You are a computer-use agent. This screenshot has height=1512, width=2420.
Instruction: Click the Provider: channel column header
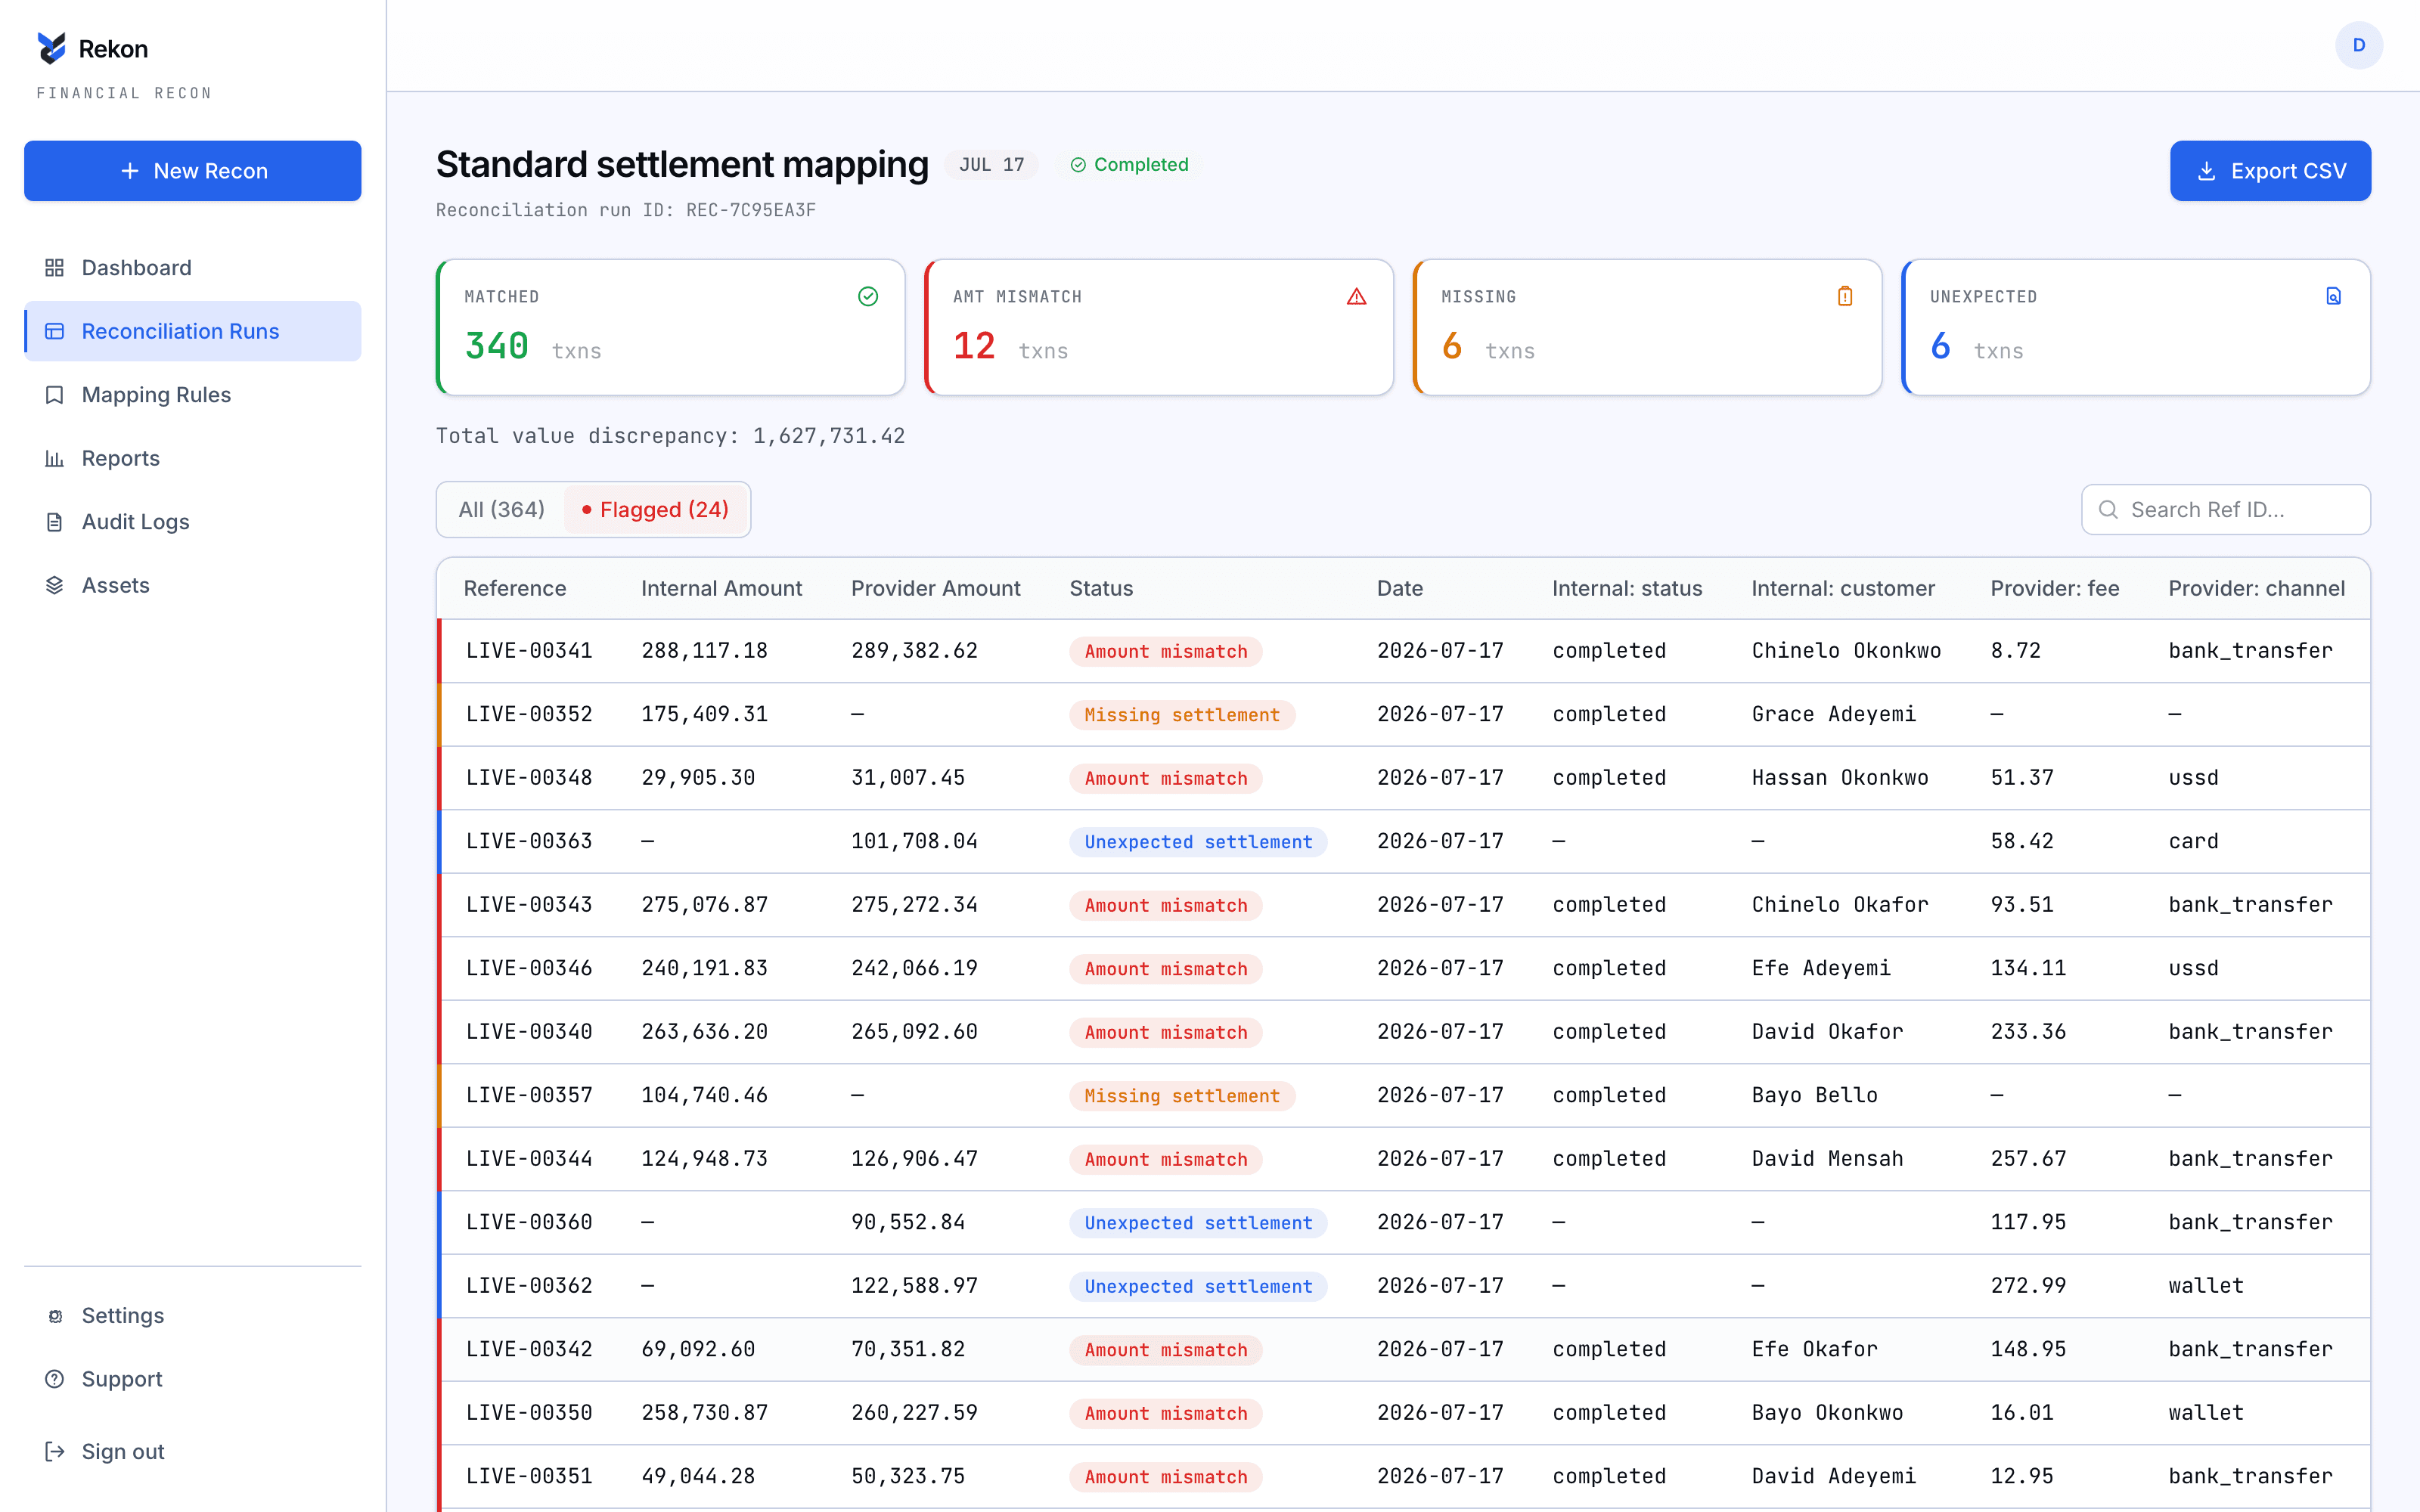point(2256,588)
